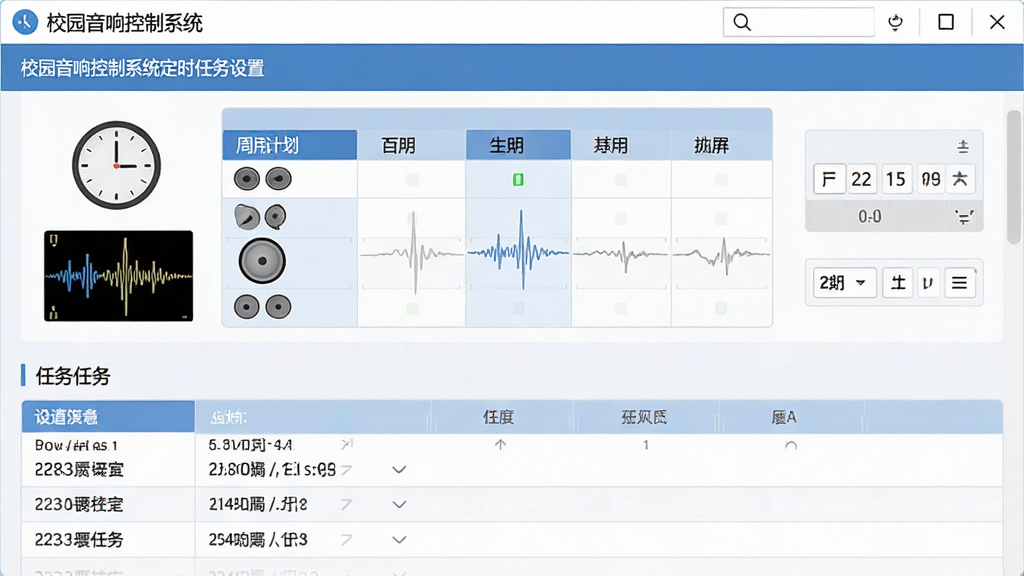Toggle the bottom green checkbox in the 抛屏 column
The height and width of the screenshot is (576, 1024).
point(721,308)
